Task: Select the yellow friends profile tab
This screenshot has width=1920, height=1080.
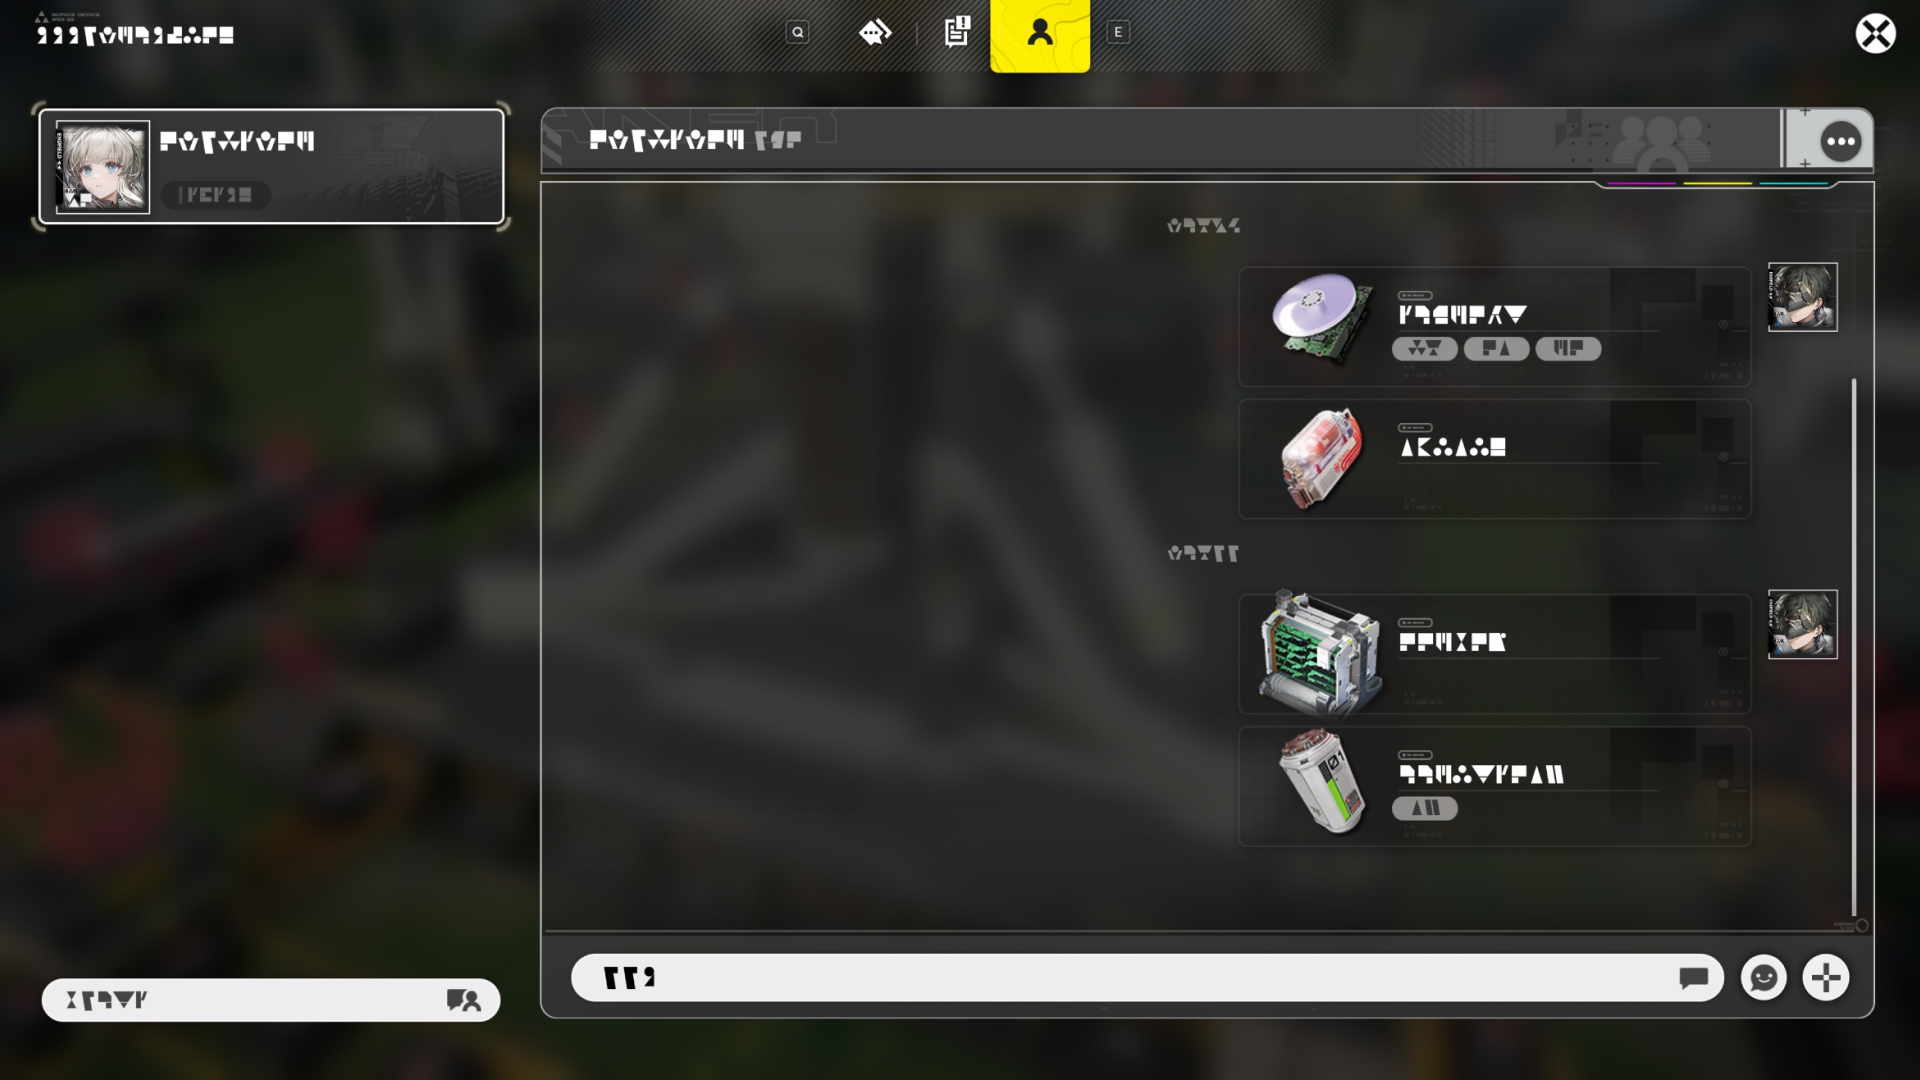Action: 1040,35
